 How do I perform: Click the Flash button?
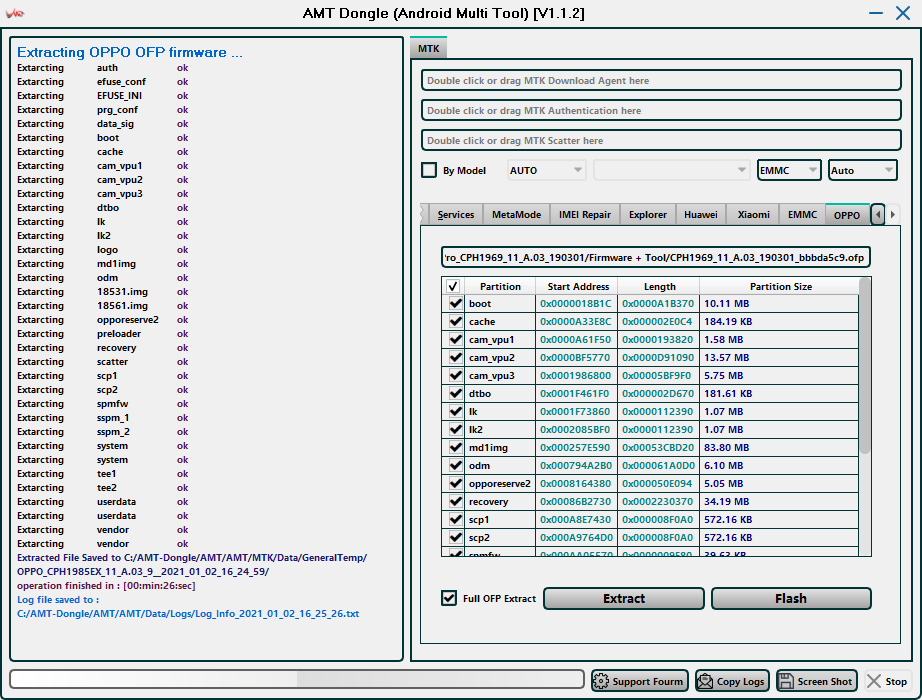point(791,598)
